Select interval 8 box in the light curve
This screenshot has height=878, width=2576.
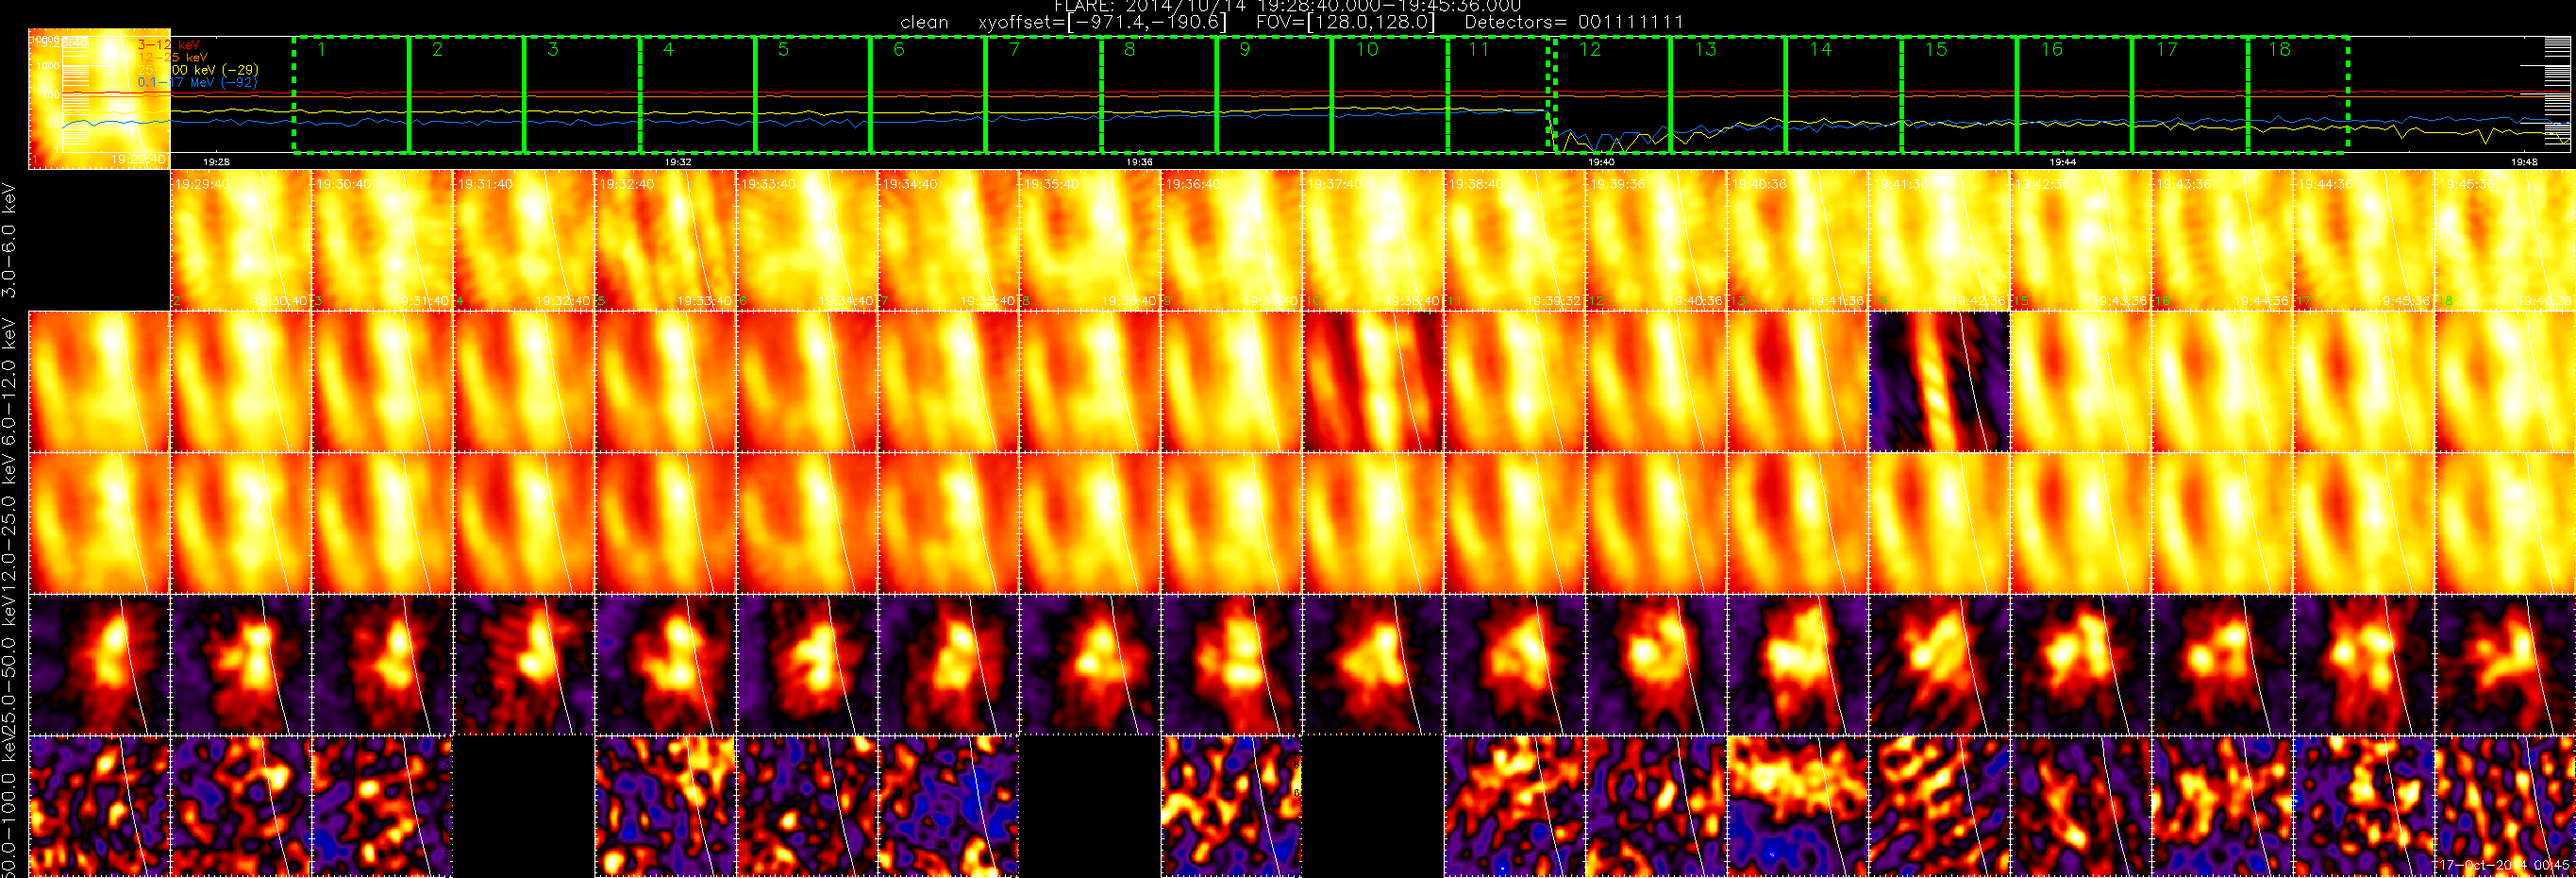pos(1159,95)
